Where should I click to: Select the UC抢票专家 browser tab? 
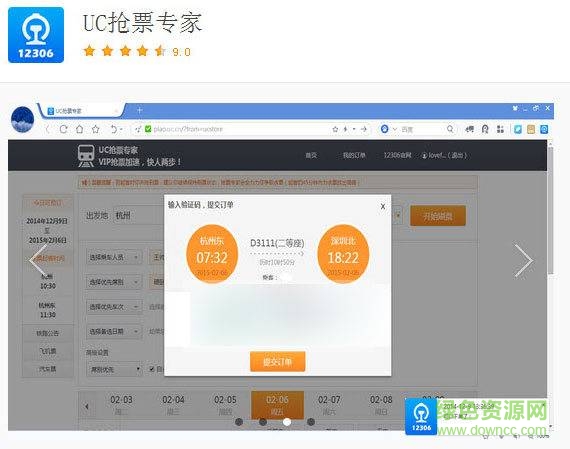[x=81, y=111]
